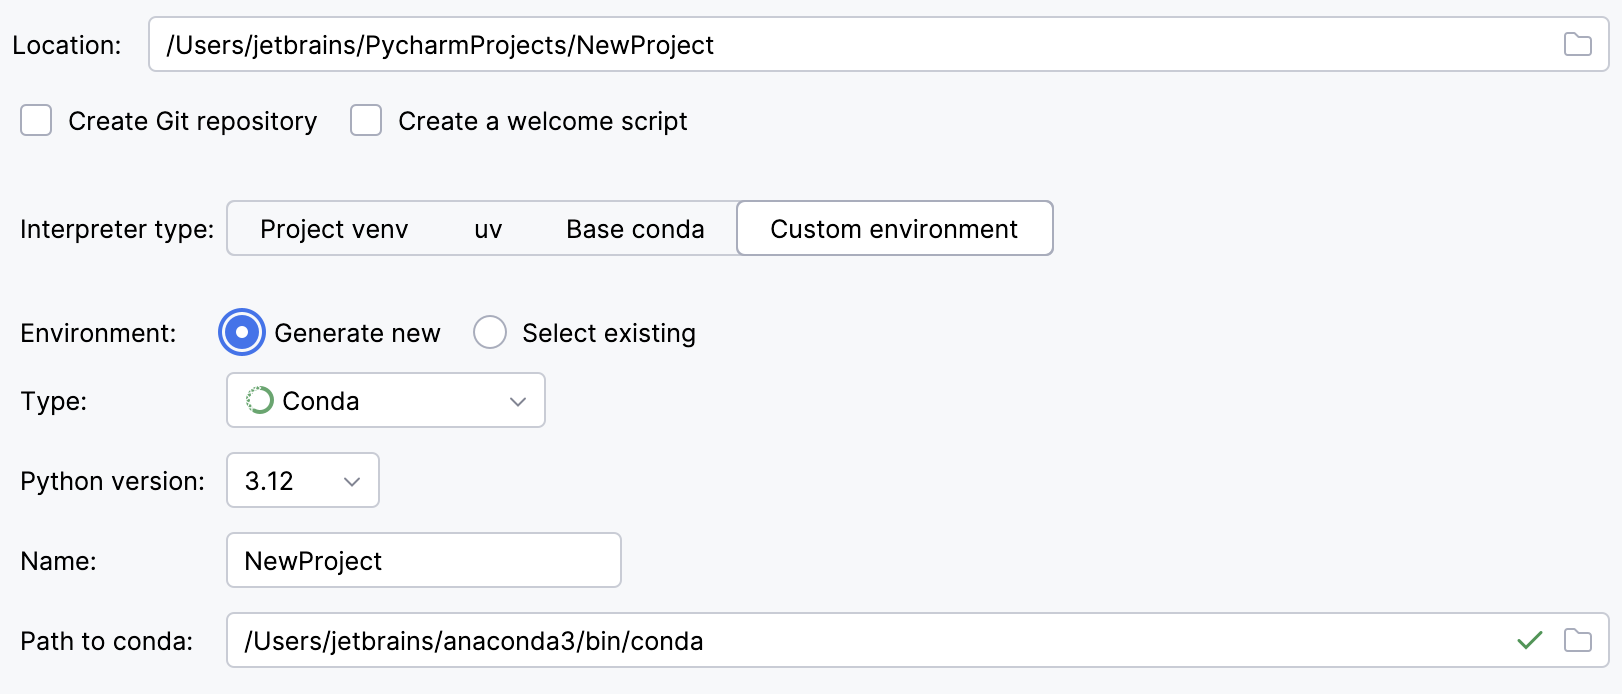1622x694 pixels.
Task: Select Custom environment interpreter type
Action: click(x=893, y=228)
